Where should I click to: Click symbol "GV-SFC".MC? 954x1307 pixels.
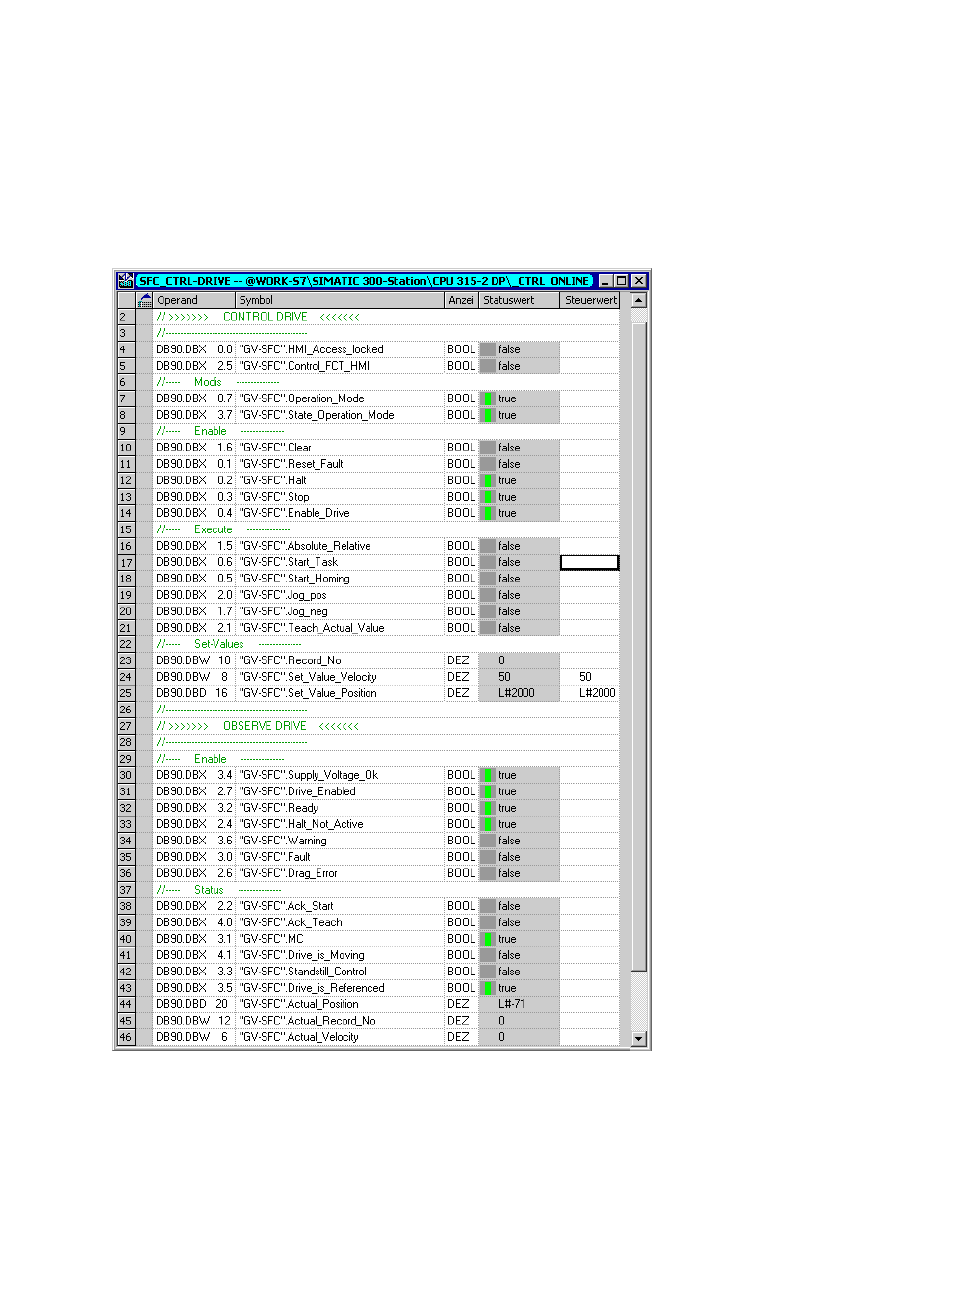[272, 939]
